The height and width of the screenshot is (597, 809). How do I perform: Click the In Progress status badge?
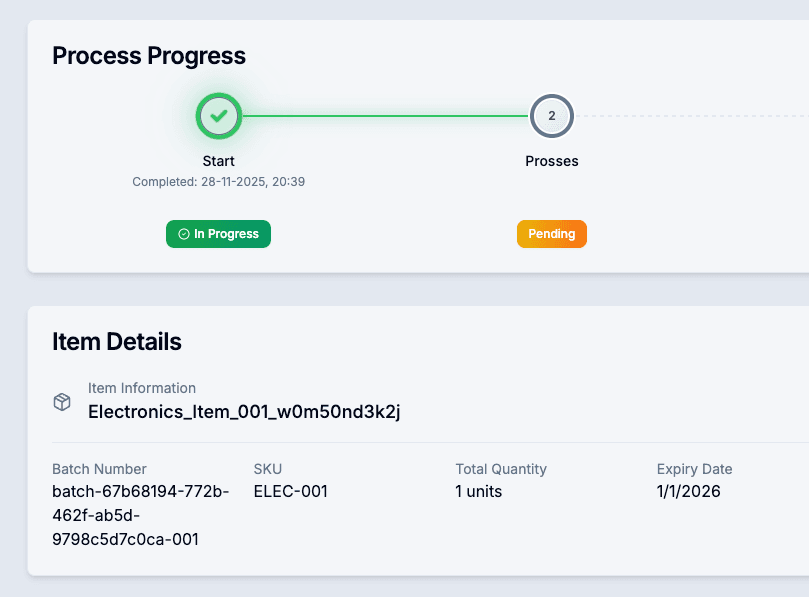tap(218, 234)
